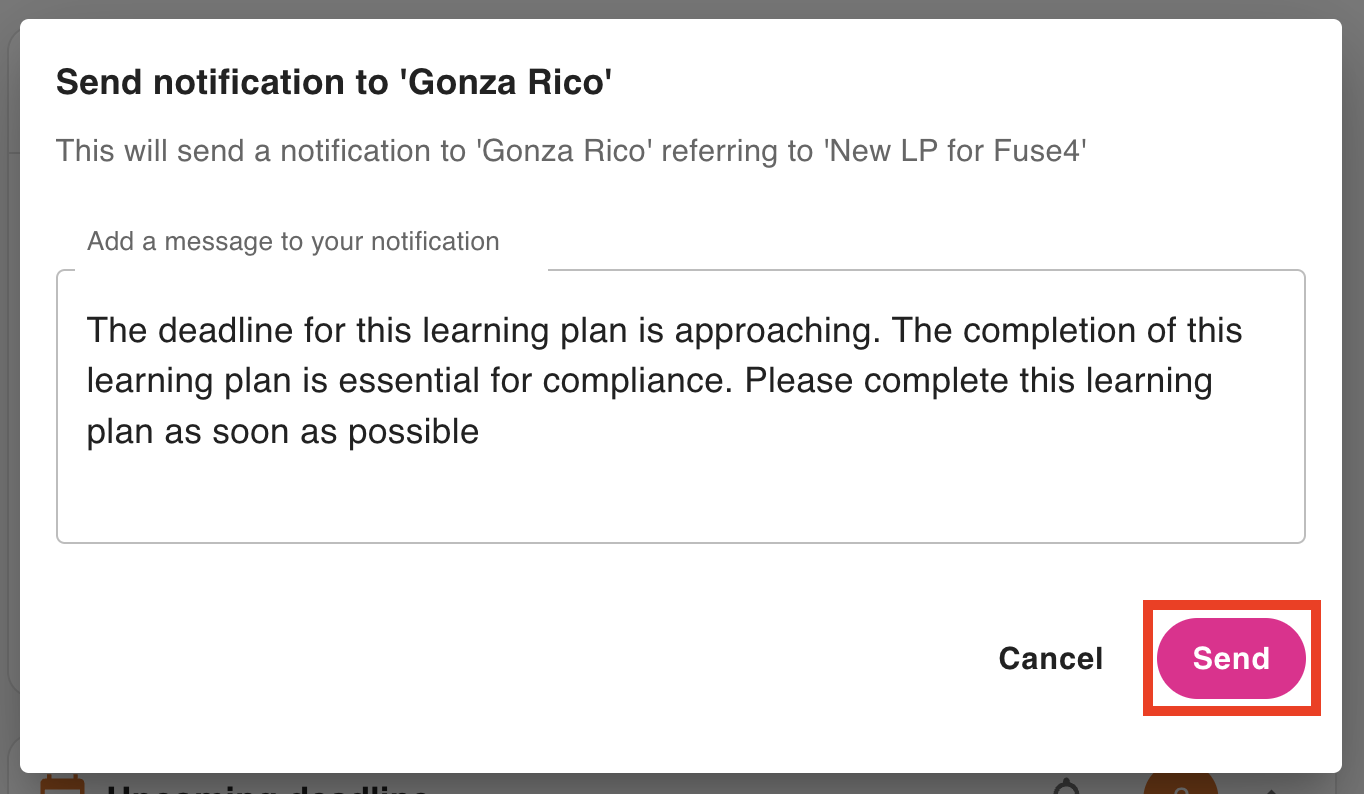Click the bell icon below the dialog

coord(1069,786)
